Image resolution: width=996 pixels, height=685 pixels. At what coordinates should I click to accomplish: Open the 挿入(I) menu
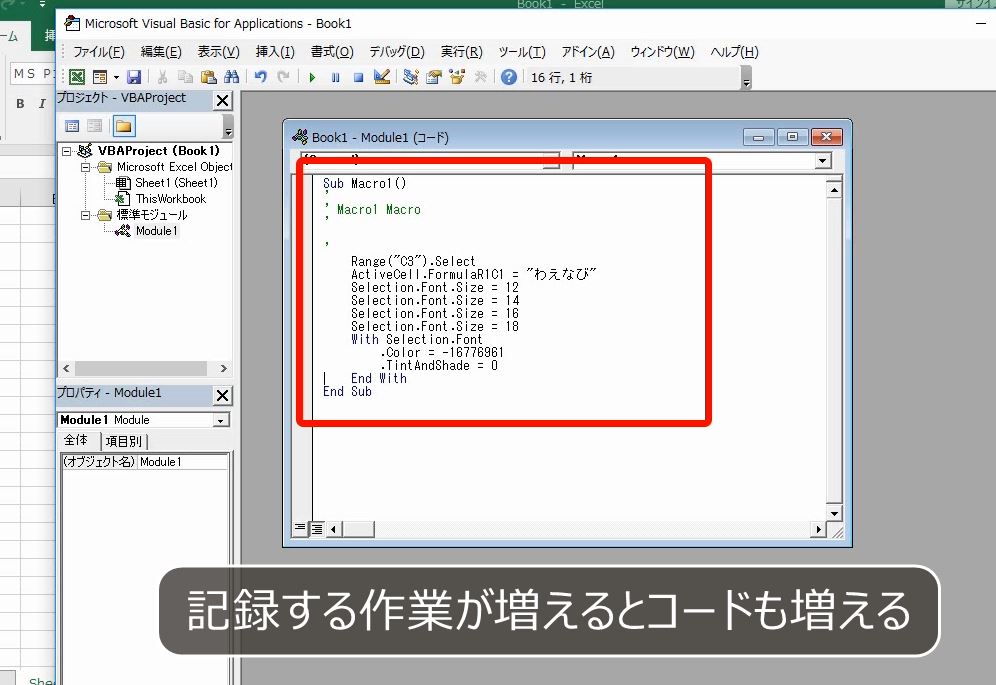(275, 52)
